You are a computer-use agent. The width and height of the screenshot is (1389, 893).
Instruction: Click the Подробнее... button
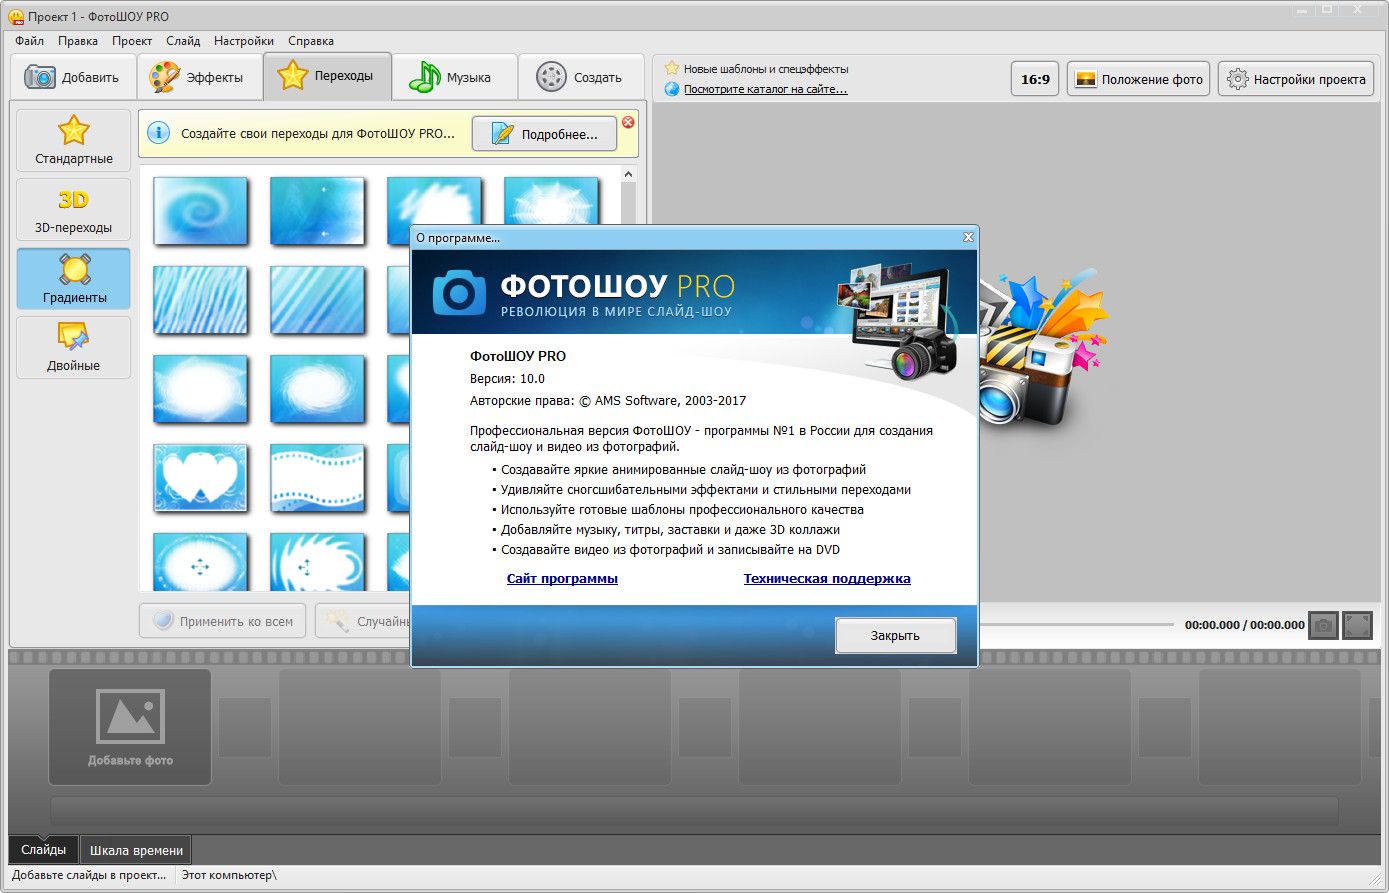544,134
